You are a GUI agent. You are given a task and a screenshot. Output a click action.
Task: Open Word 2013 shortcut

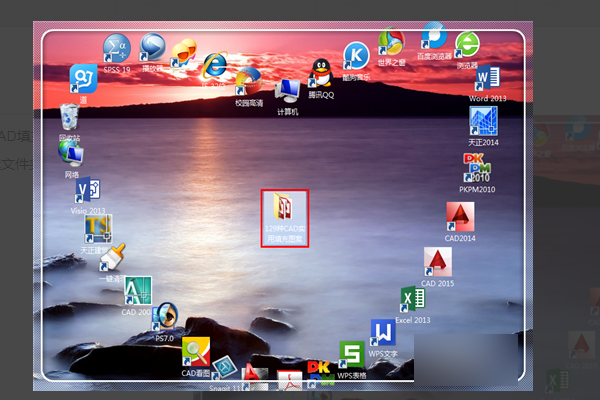(487, 79)
